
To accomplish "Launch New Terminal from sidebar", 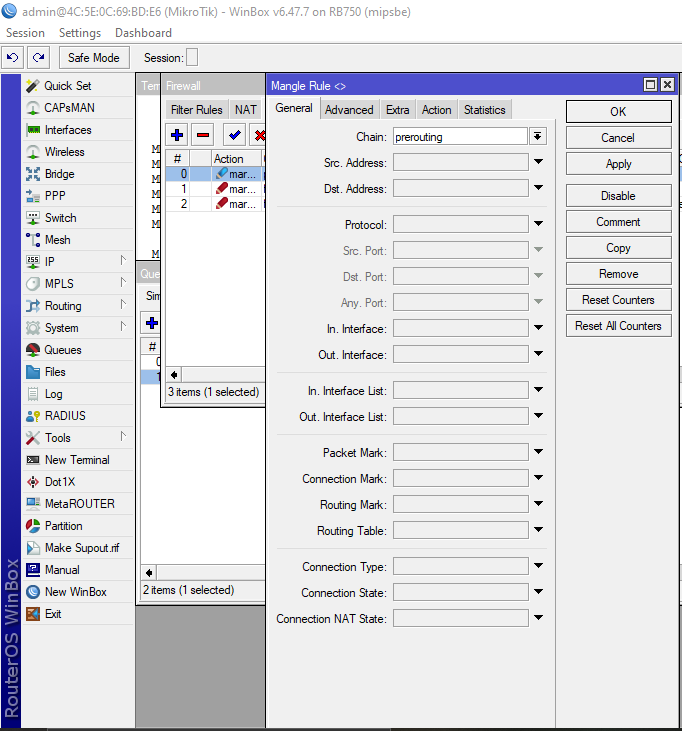I will coord(77,460).
